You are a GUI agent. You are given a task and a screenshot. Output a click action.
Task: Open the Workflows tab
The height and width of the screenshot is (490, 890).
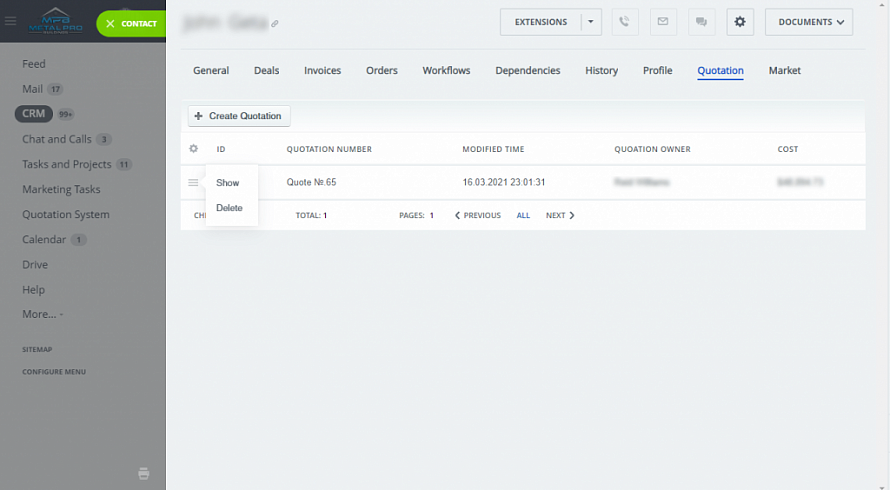446,71
